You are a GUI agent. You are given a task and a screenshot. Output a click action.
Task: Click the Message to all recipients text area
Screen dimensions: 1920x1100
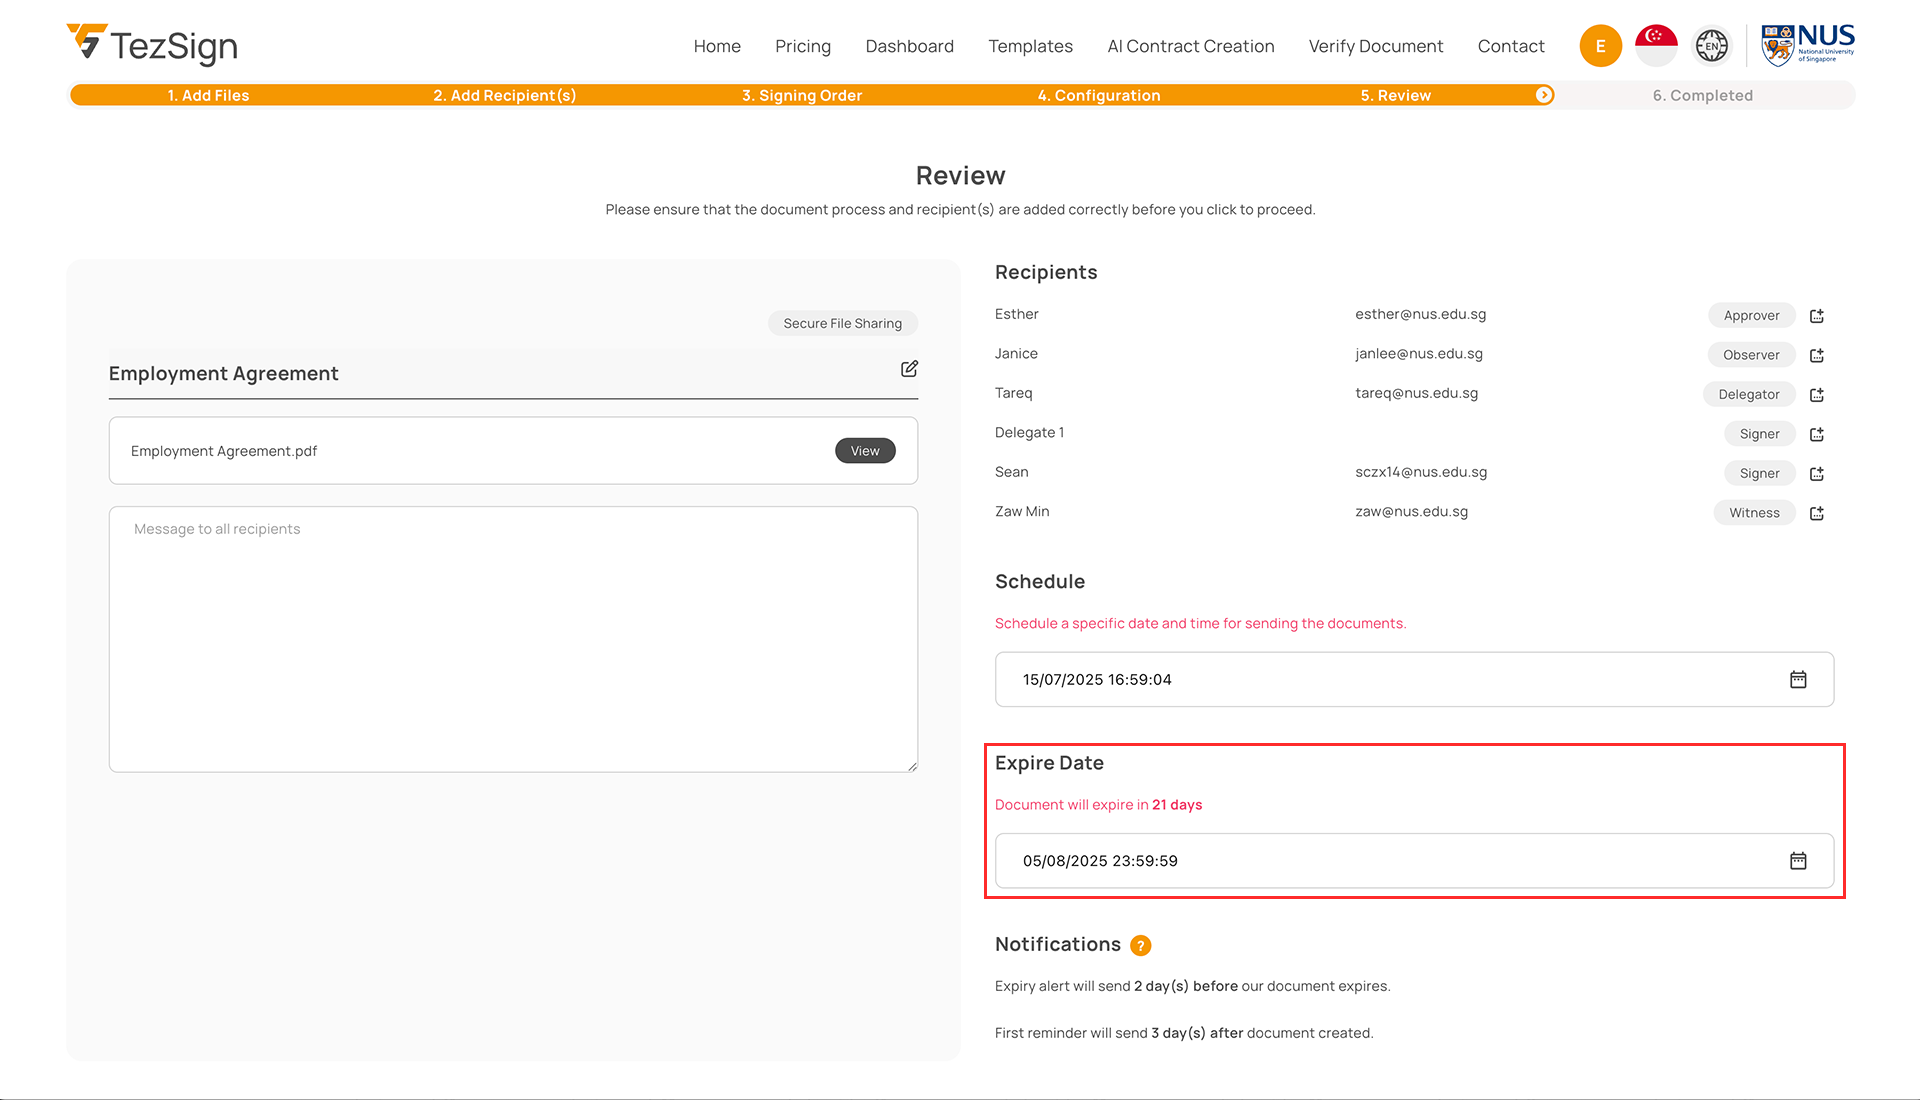pos(513,640)
